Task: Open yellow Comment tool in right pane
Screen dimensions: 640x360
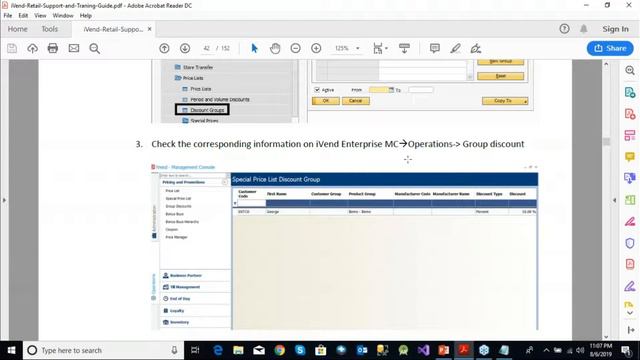Action: coord(630,157)
